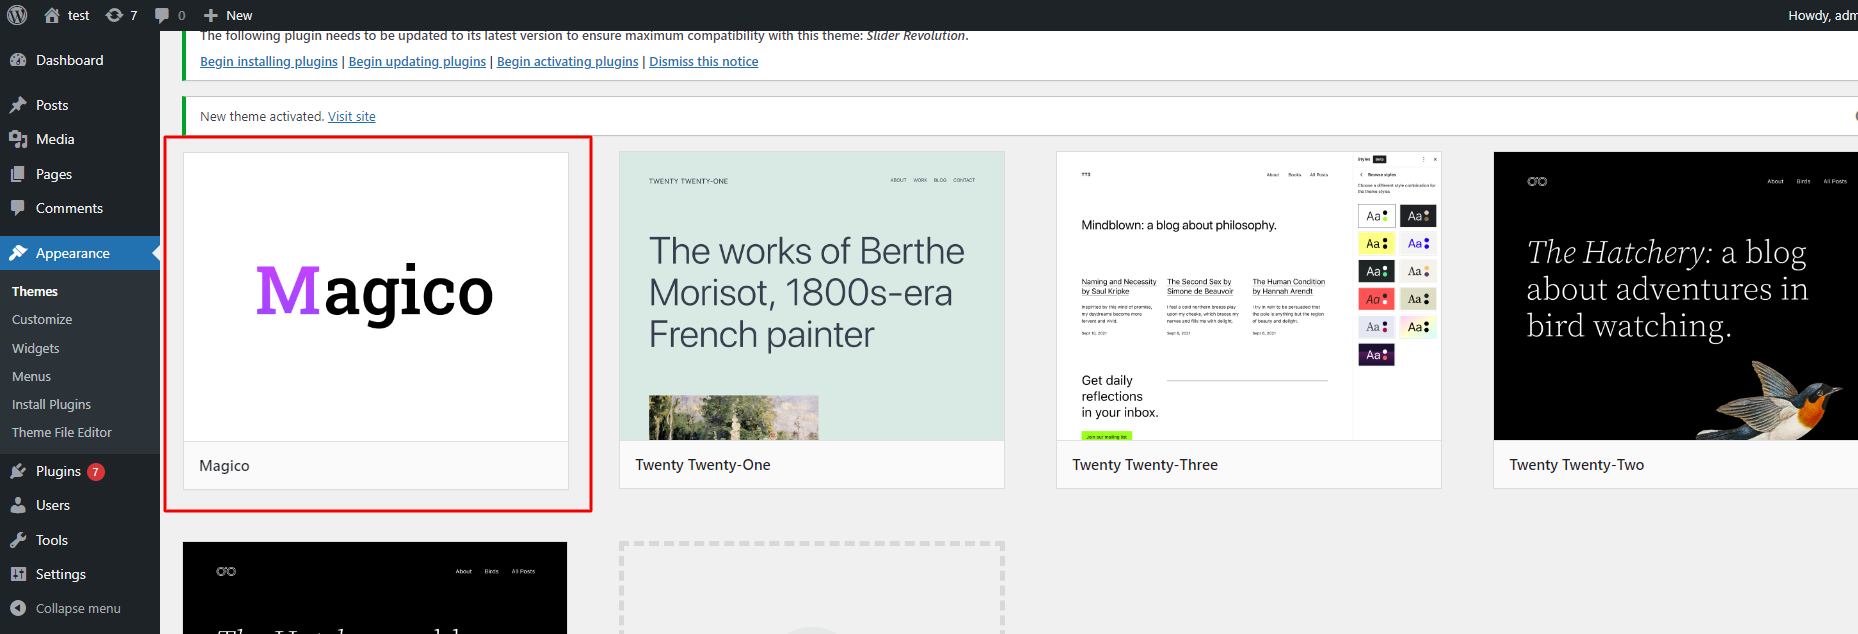Open the comments bubble icon in the admin bar

[x=162, y=15]
